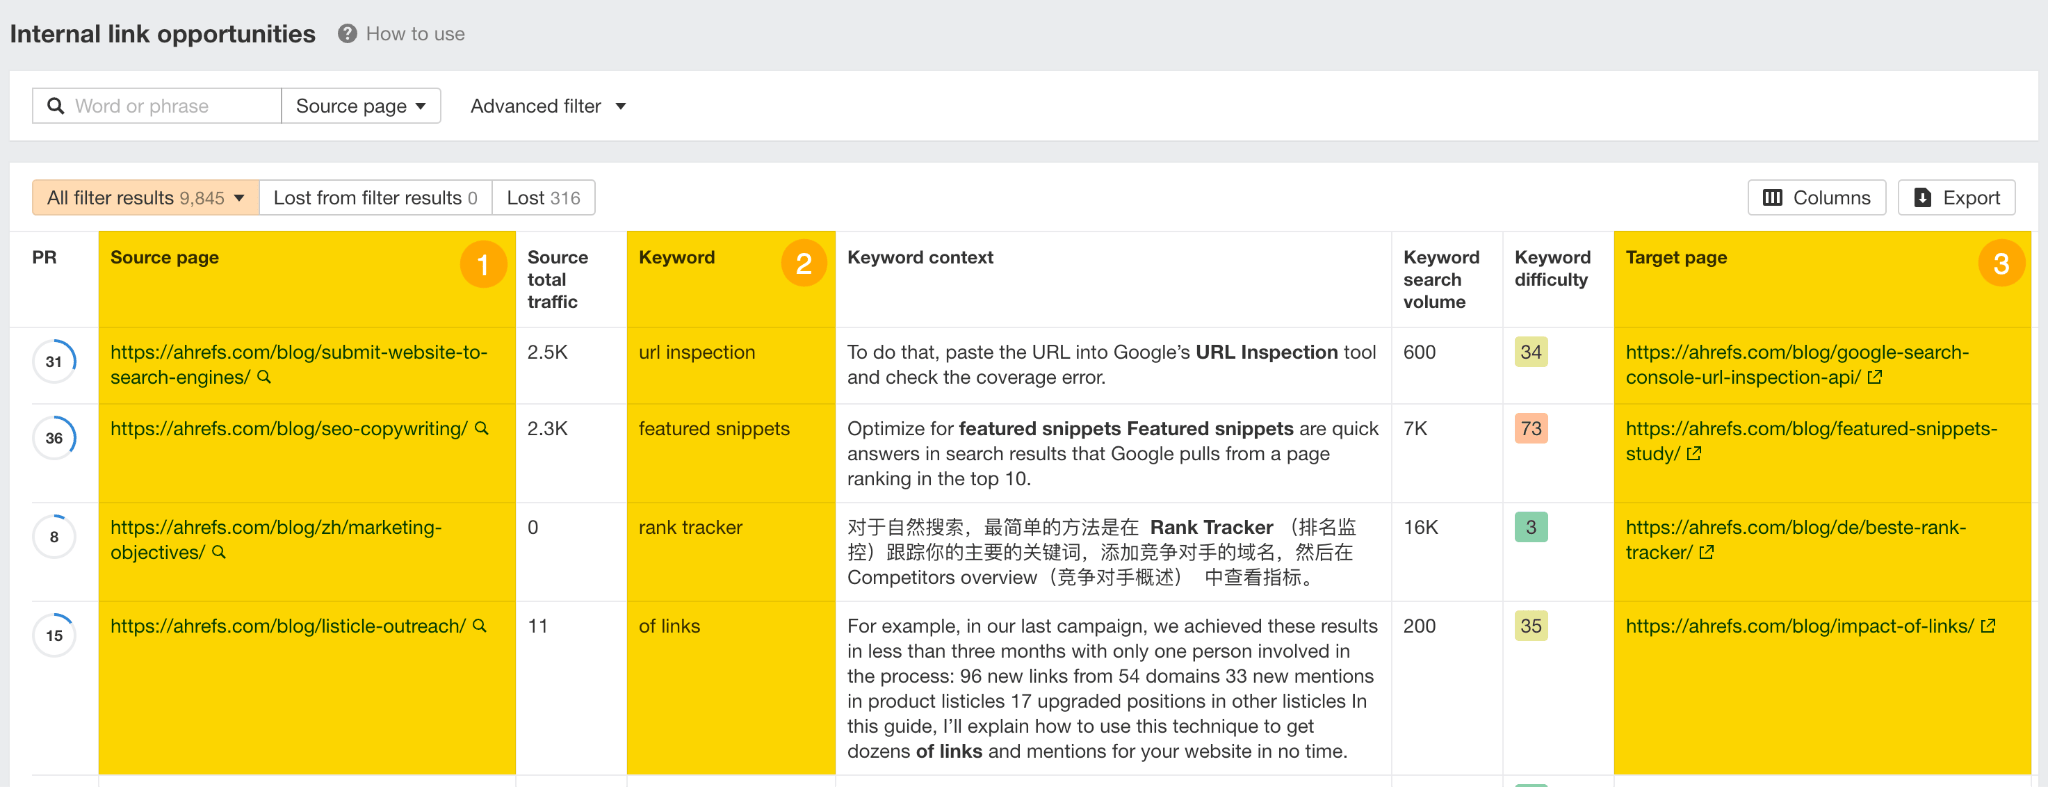Click the magnifier icon beside listicle-outreach URL

479,626
